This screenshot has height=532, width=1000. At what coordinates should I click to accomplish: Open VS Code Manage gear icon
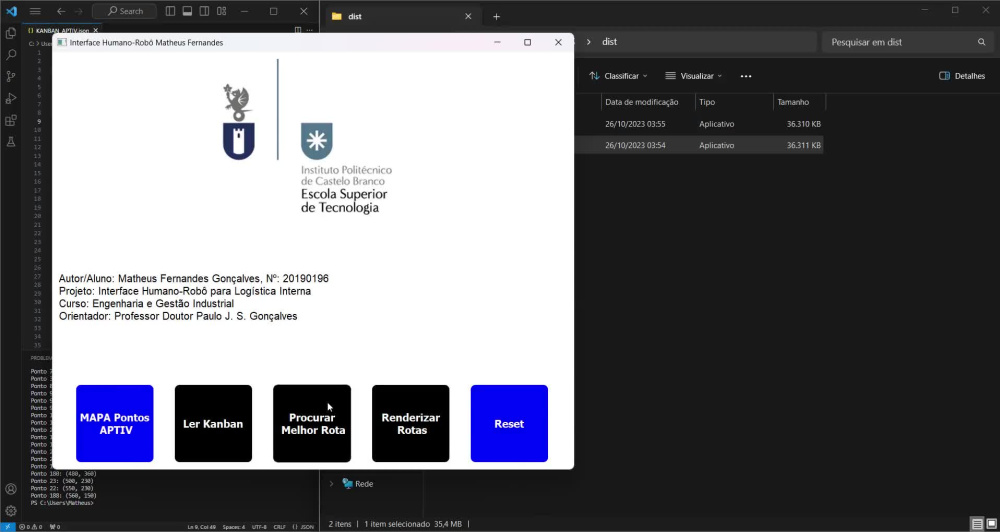[11, 511]
